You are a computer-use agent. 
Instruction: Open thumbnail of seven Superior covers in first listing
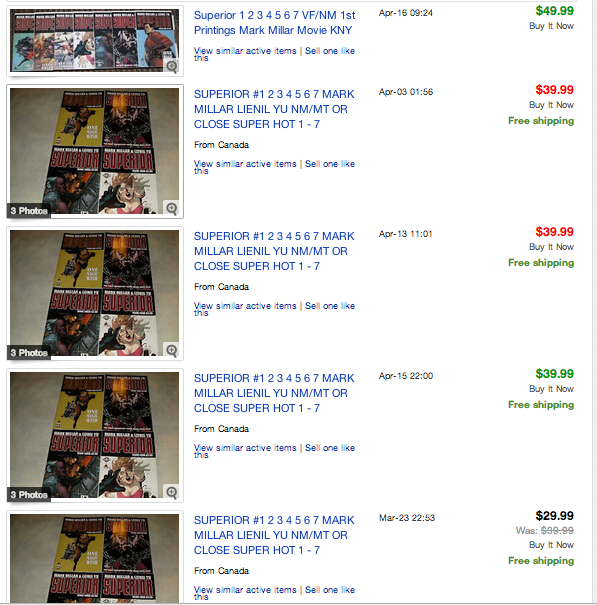(95, 41)
